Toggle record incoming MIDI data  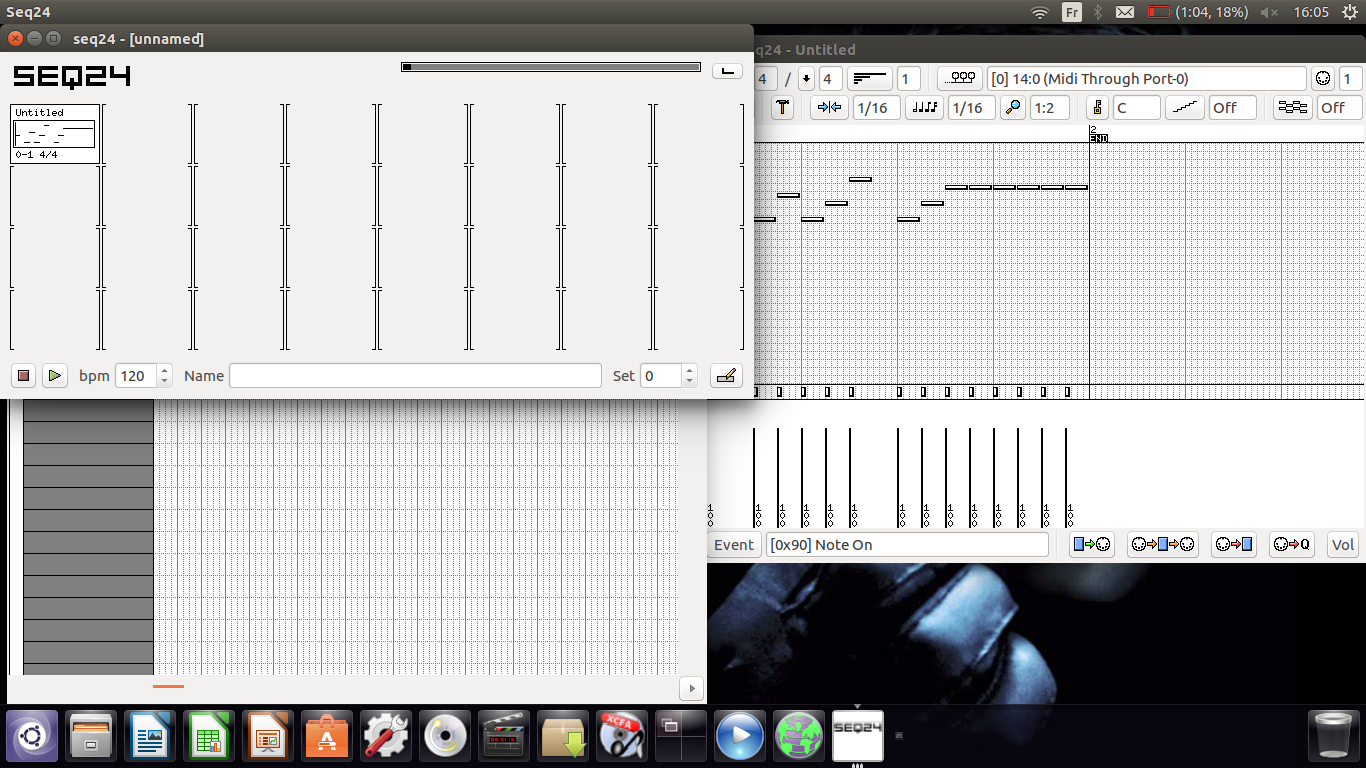[x=1233, y=545]
